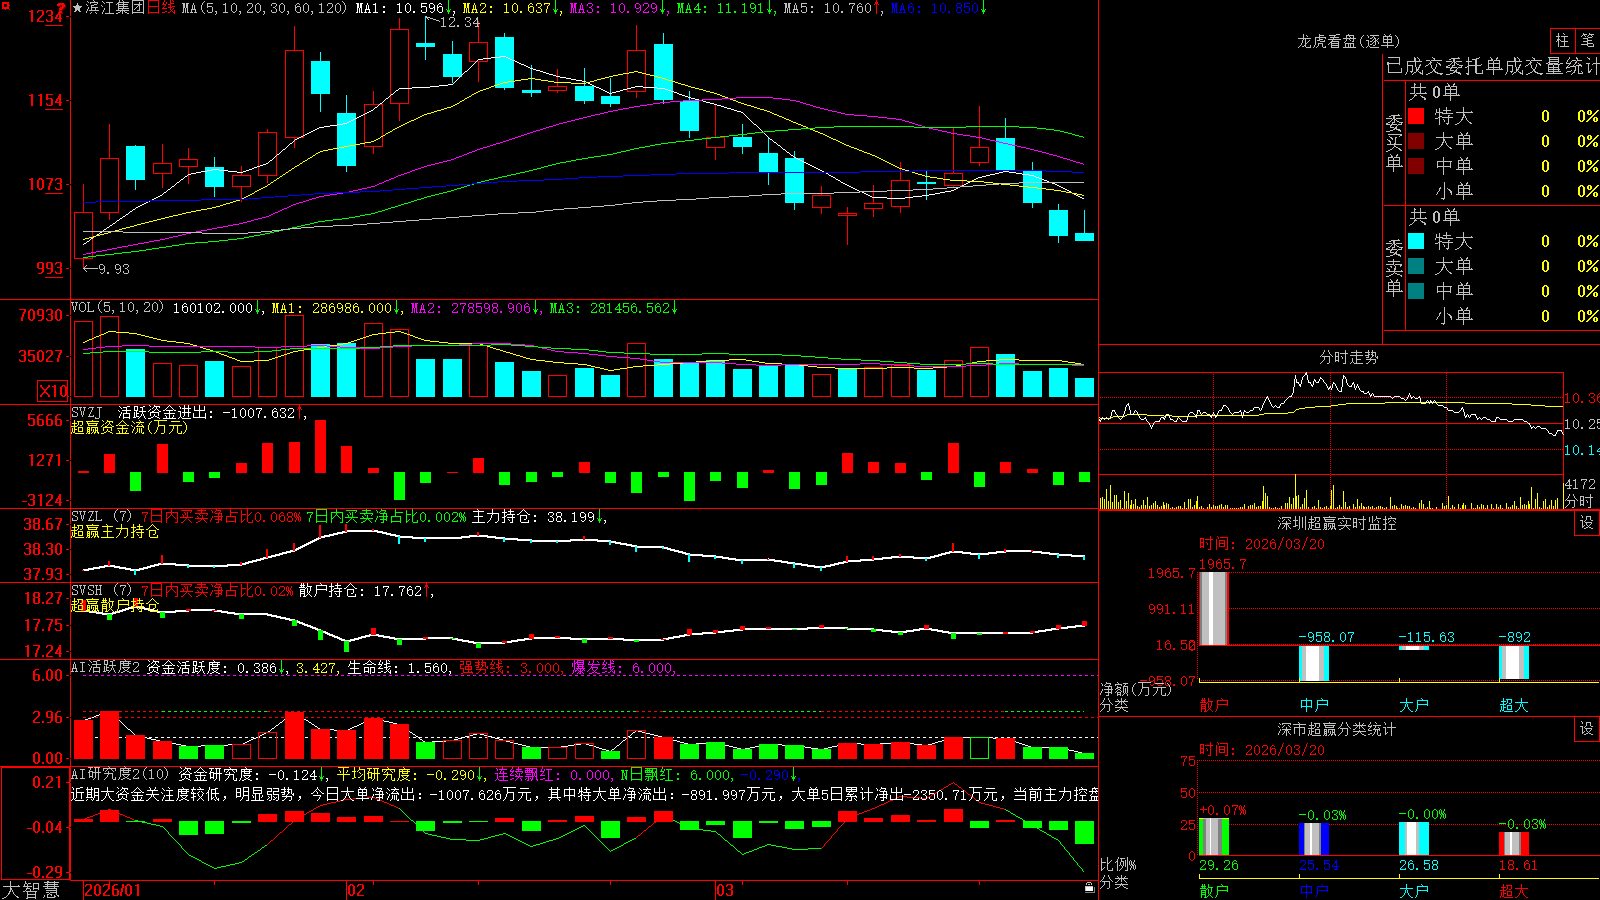Click the star beside 滨江集团
The height and width of the screenshot is (900, 1600).
point(77,8)
